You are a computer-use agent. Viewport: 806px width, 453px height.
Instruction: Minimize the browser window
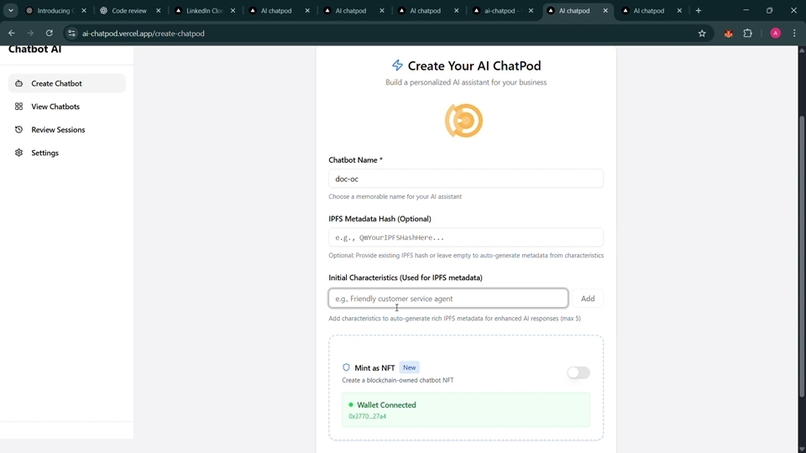(x=746, y=10)
